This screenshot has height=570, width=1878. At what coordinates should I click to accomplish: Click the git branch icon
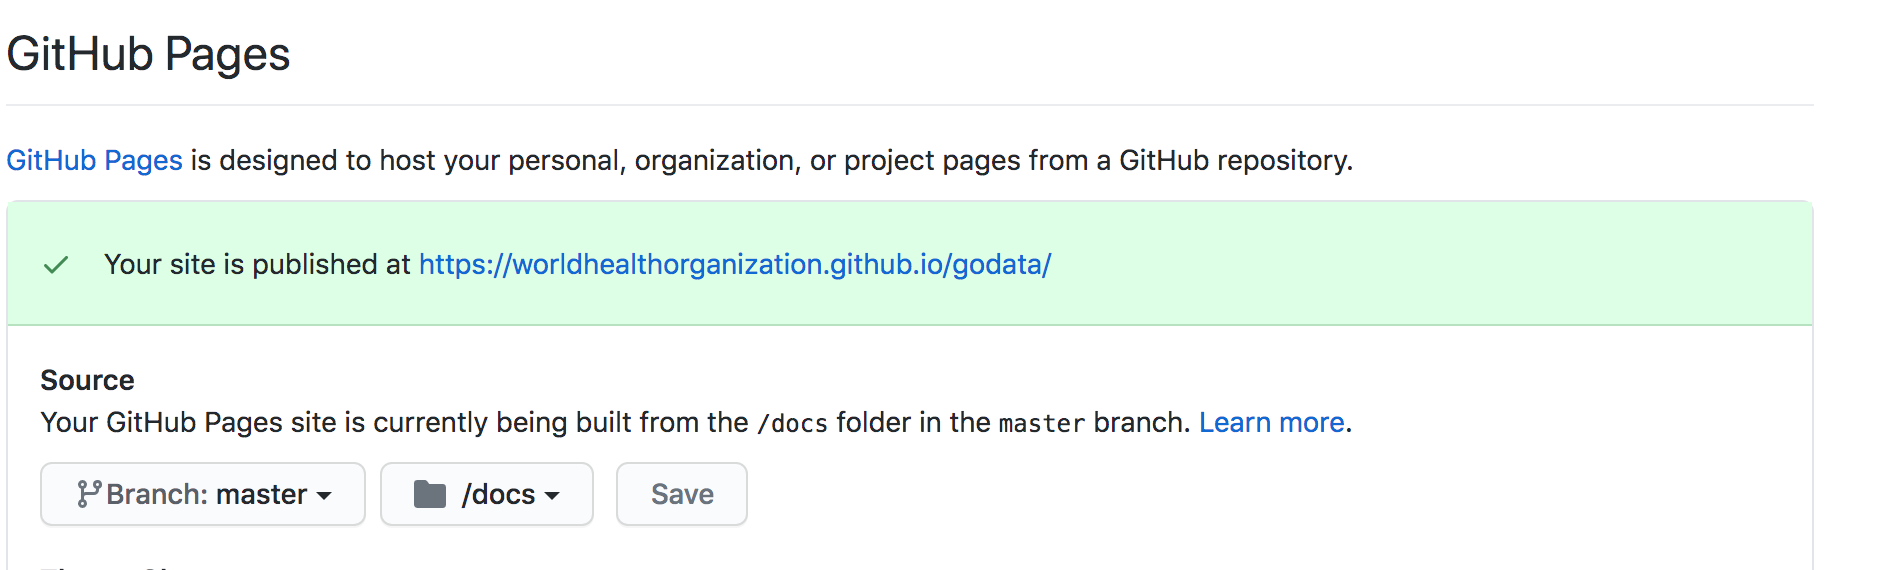(88, 494)
